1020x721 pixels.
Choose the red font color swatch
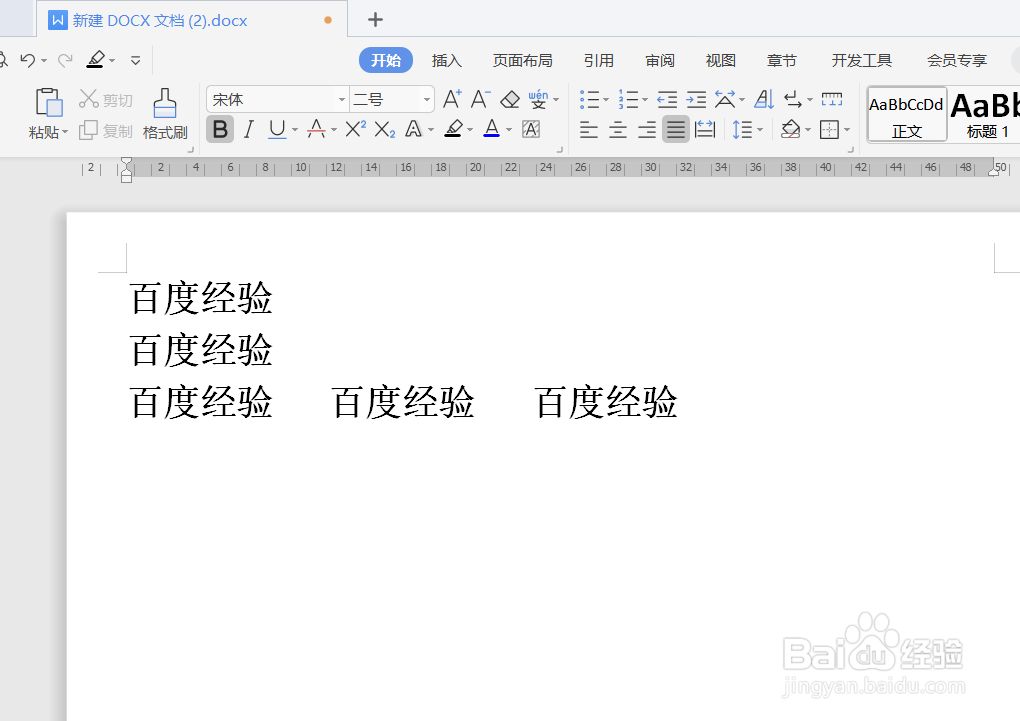coord(316,129)
